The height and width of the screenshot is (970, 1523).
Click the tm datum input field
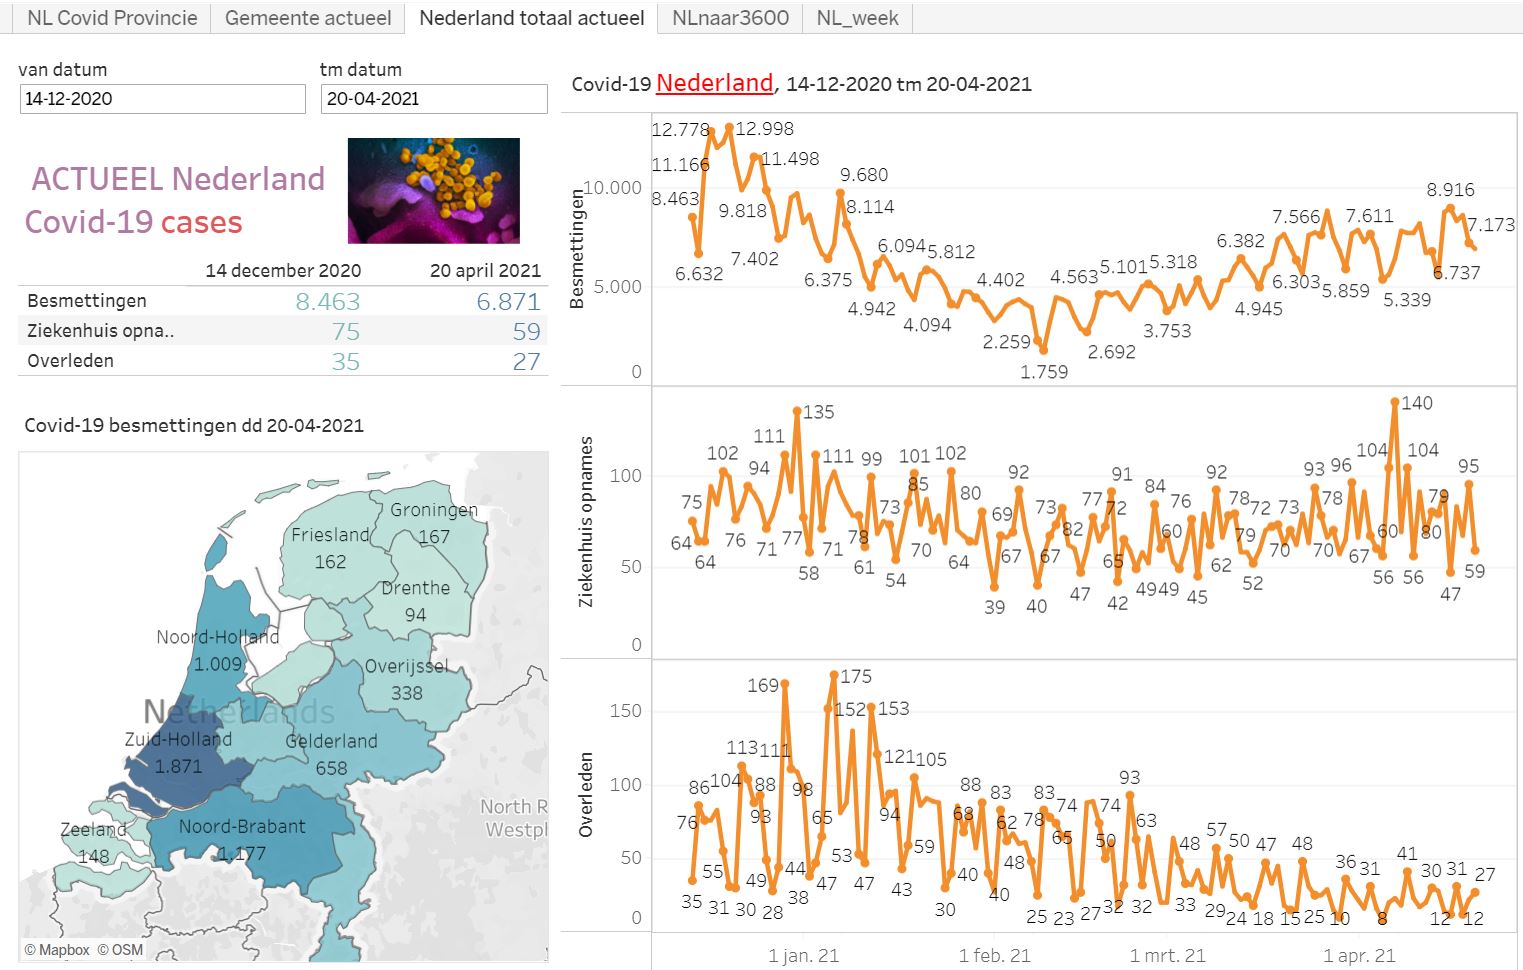[434, 99]
